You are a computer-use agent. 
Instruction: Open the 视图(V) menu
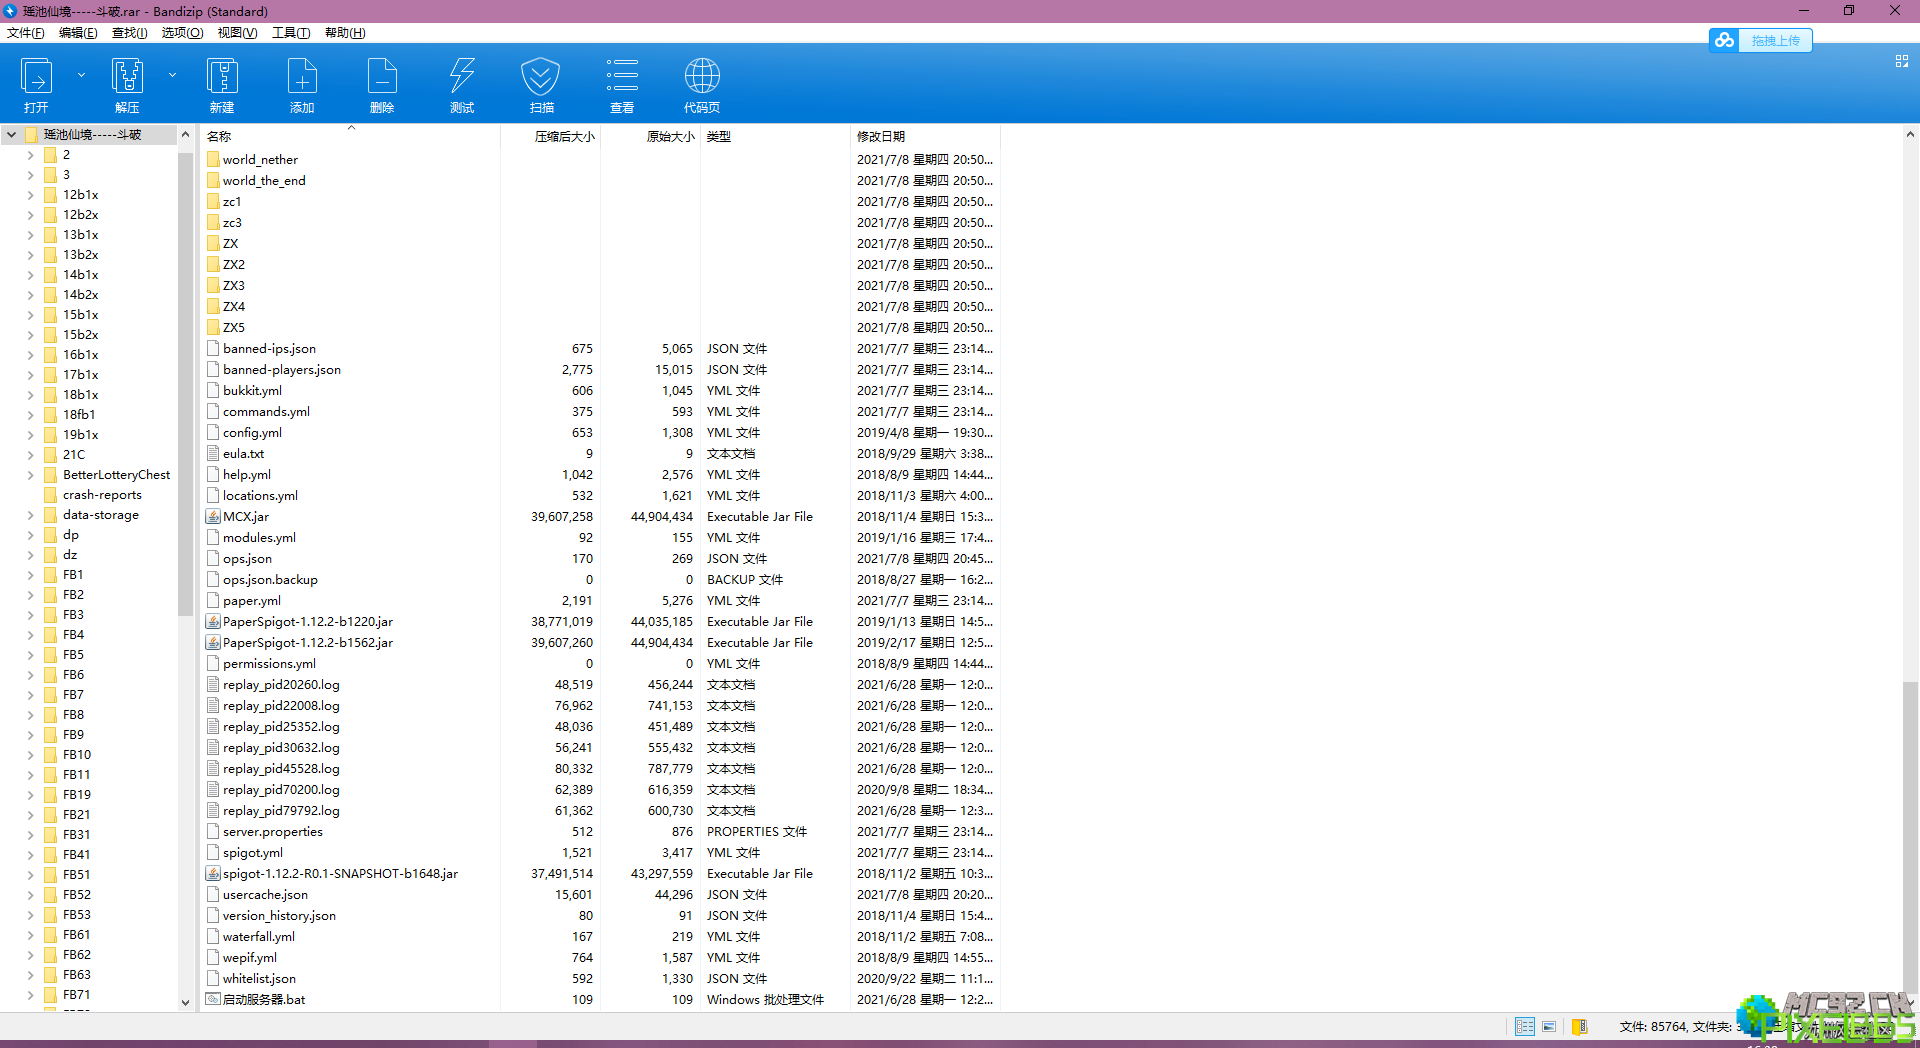[x=237, y=33]
